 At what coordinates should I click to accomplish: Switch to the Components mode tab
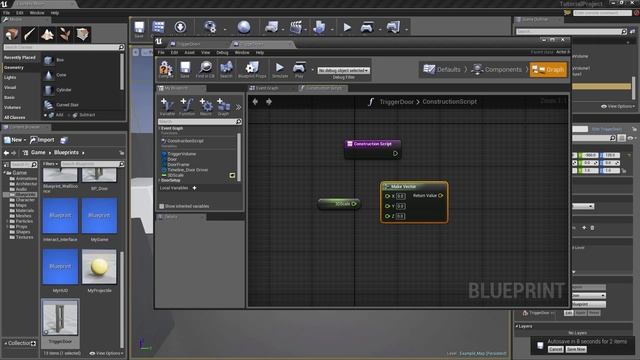point(497,69)
